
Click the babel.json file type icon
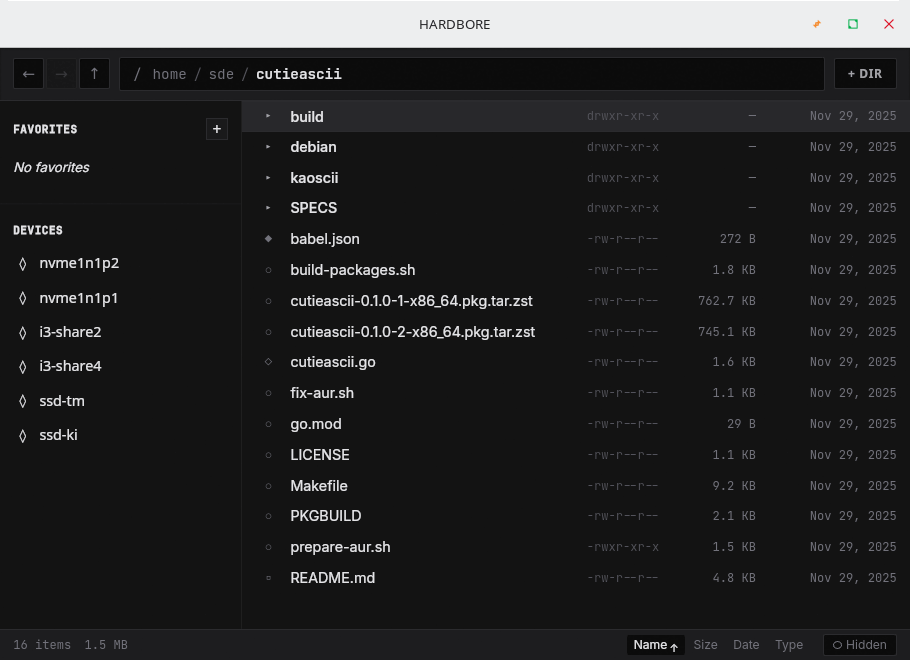tap(268, 239)
